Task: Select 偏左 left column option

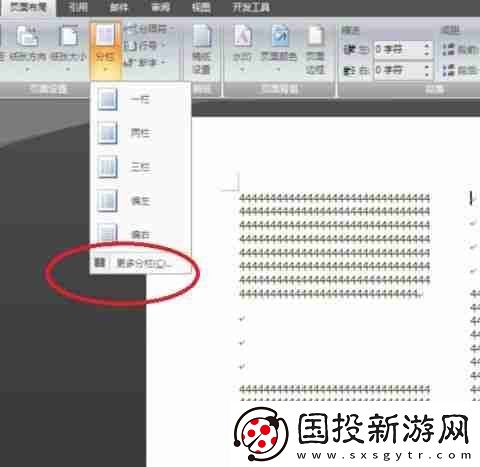Action: (141, 201)
